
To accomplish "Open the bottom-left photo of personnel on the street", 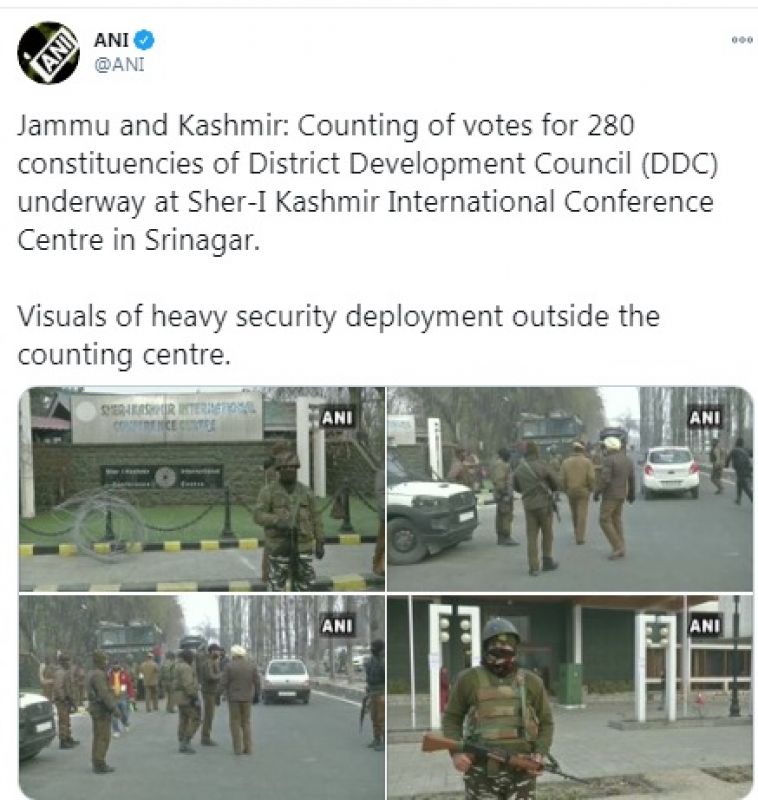I will [x=202, y=697].
